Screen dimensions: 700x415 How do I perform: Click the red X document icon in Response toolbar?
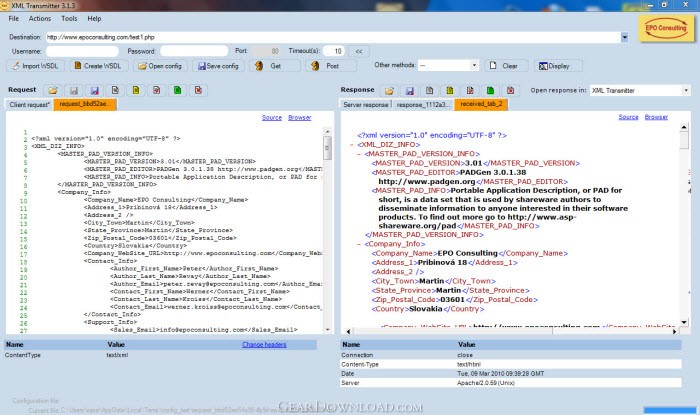pyautogui.click(x=511, y=91)
